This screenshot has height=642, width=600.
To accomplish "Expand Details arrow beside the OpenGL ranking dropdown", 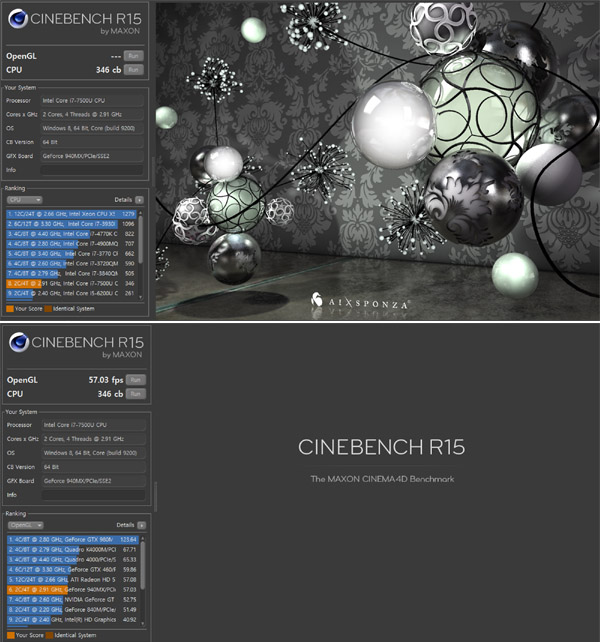I will pyautogui.click(x=141, y=525).
